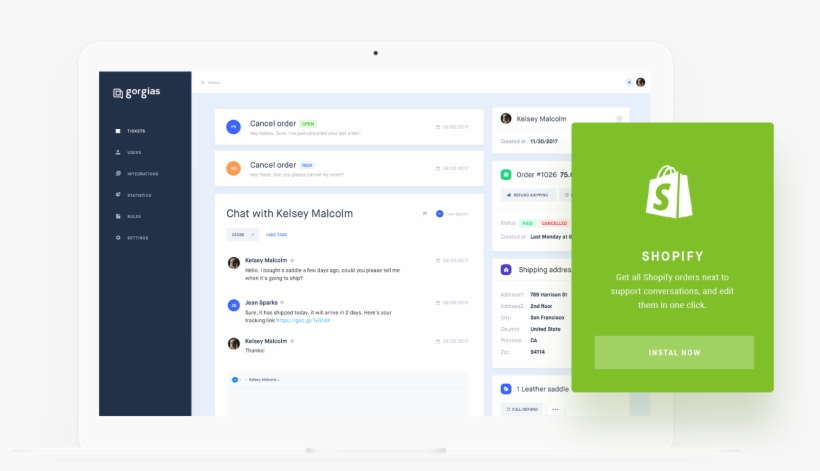820x471 pixels.
Task: Open the Tickets section in the sidebar
Action: (x=131, y=131)
